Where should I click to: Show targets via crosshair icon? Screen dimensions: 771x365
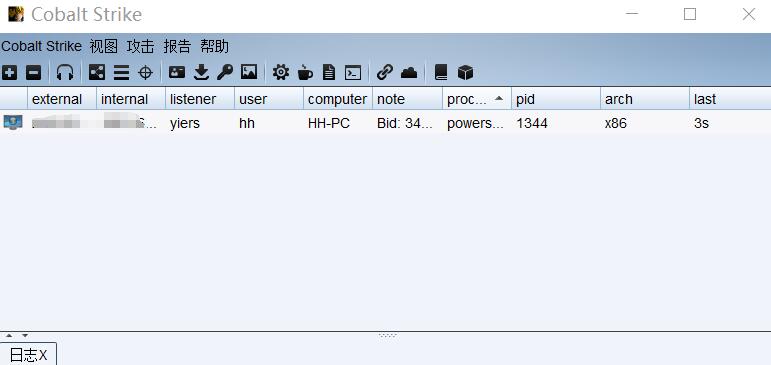click(x=146, y=73)
